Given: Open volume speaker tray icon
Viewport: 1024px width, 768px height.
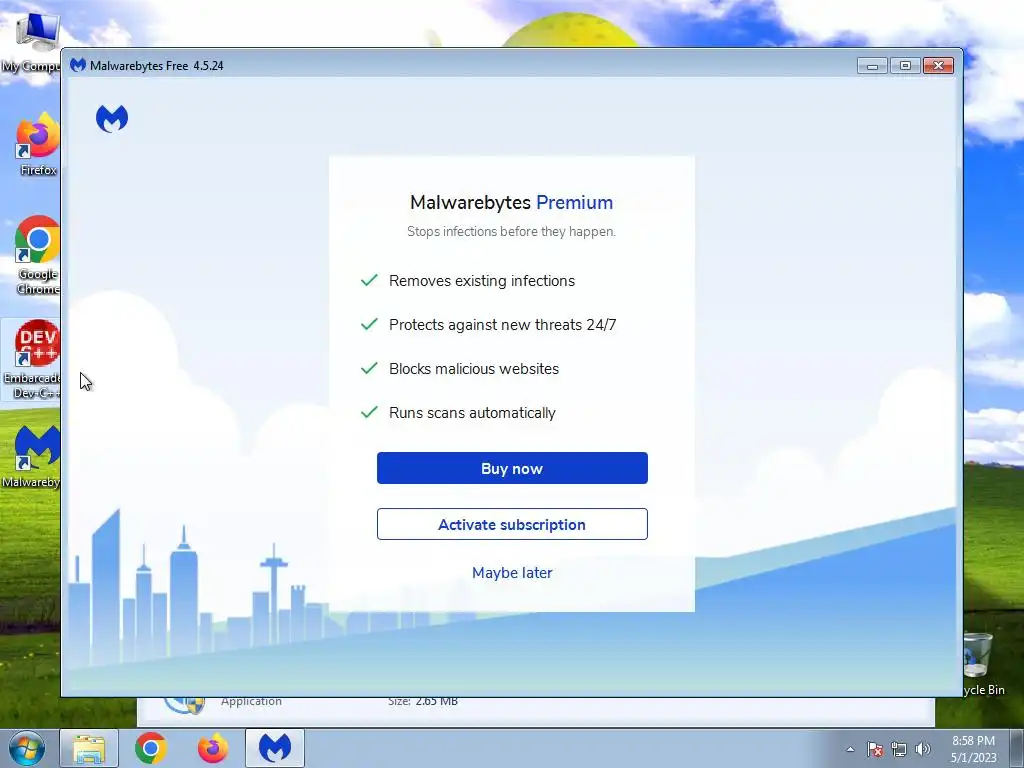Looking at the screenshot, I should click(923, 749).
